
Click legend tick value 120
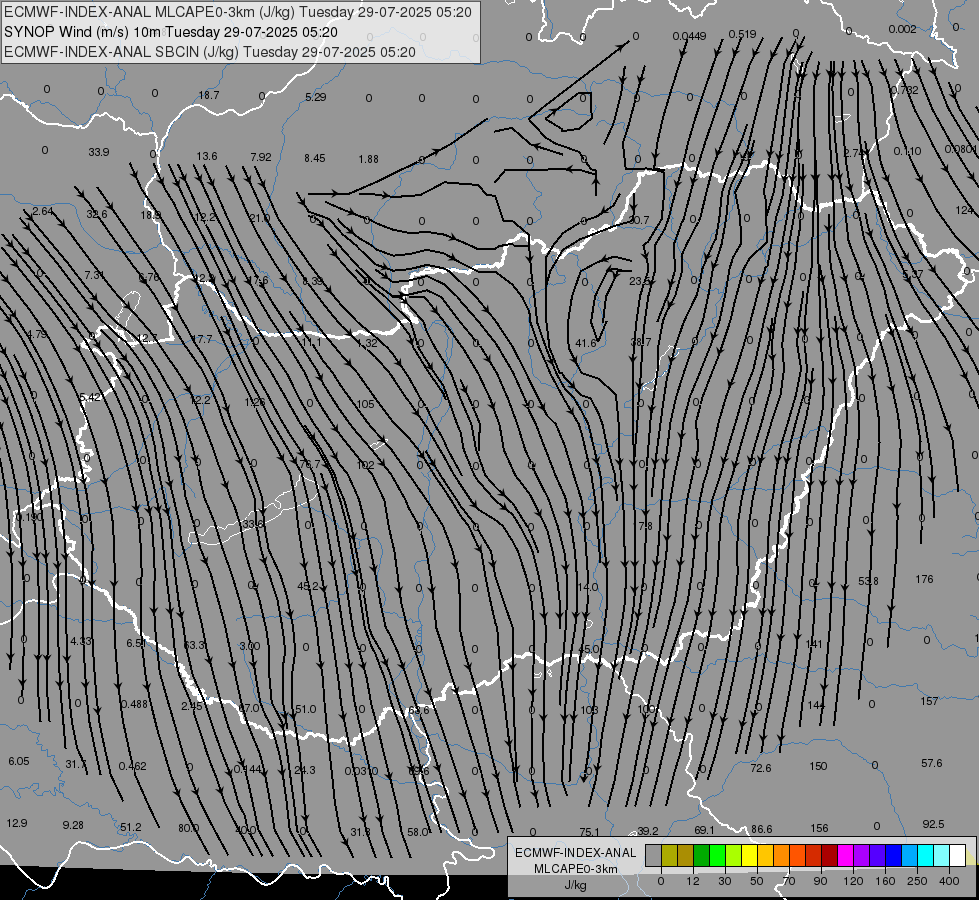tap(853, 881)
